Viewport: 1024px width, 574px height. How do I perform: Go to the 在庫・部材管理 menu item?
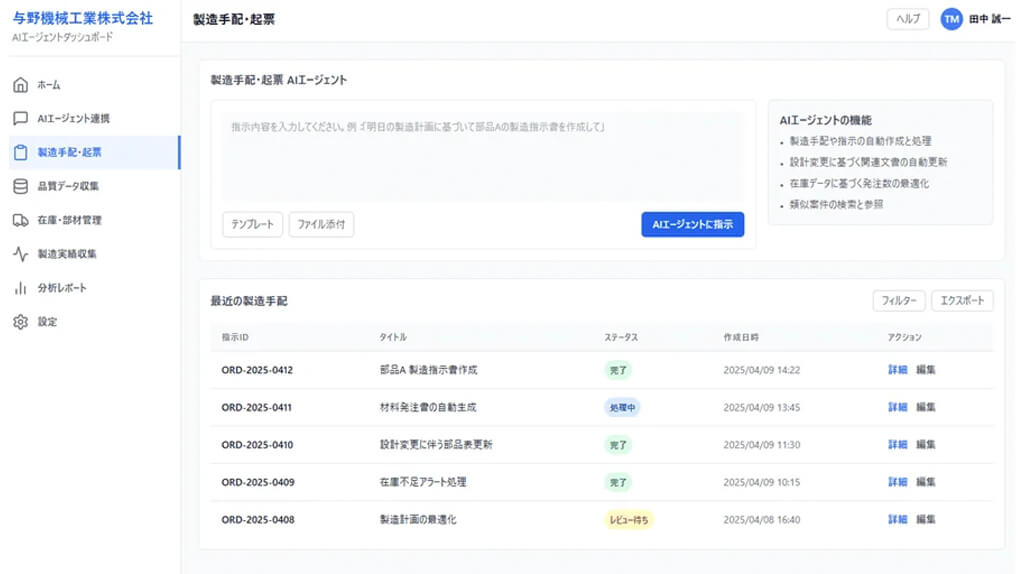click(x=69, y=220)
